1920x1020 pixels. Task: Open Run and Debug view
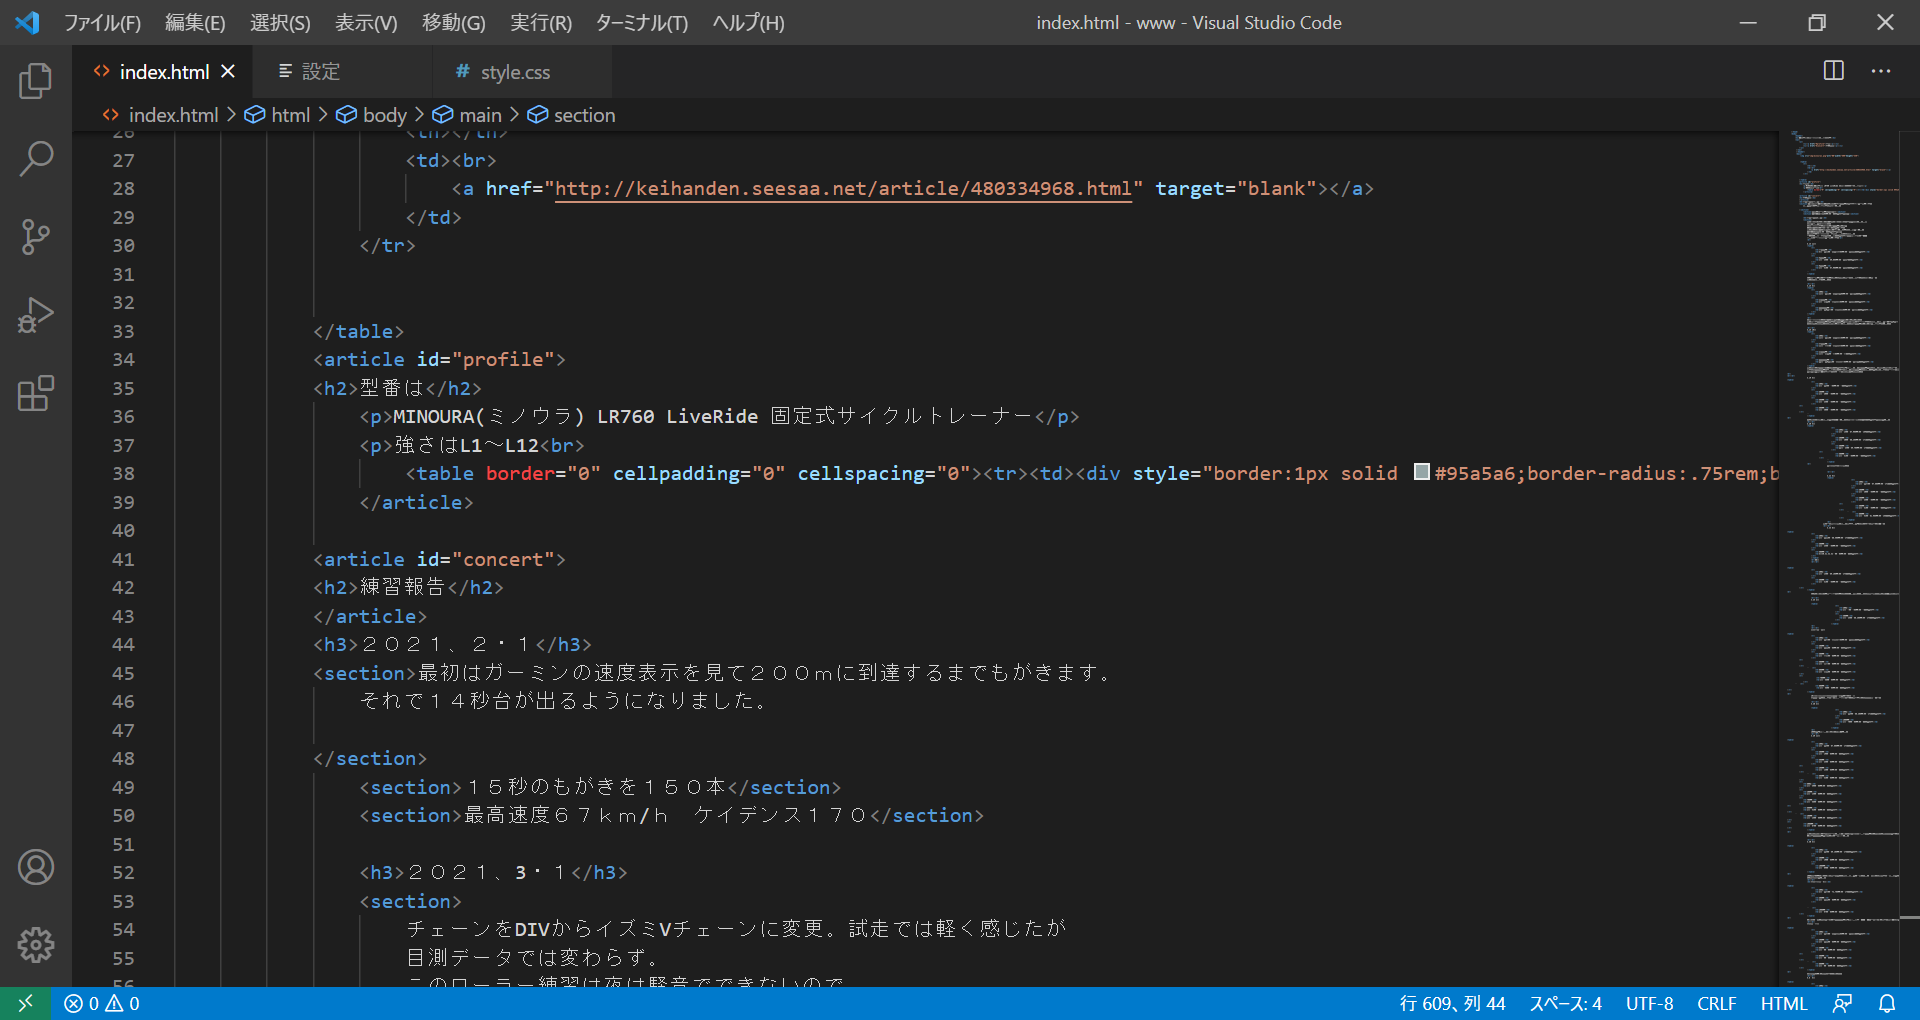36,315
